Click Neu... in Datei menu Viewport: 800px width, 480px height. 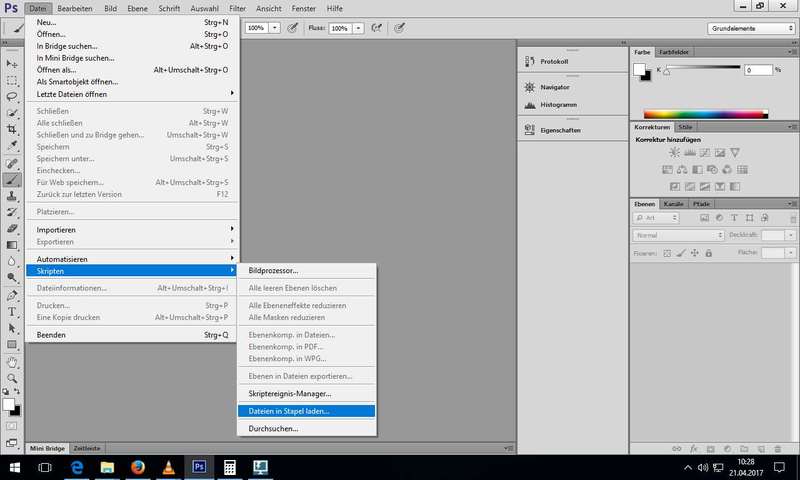[132, 22]
